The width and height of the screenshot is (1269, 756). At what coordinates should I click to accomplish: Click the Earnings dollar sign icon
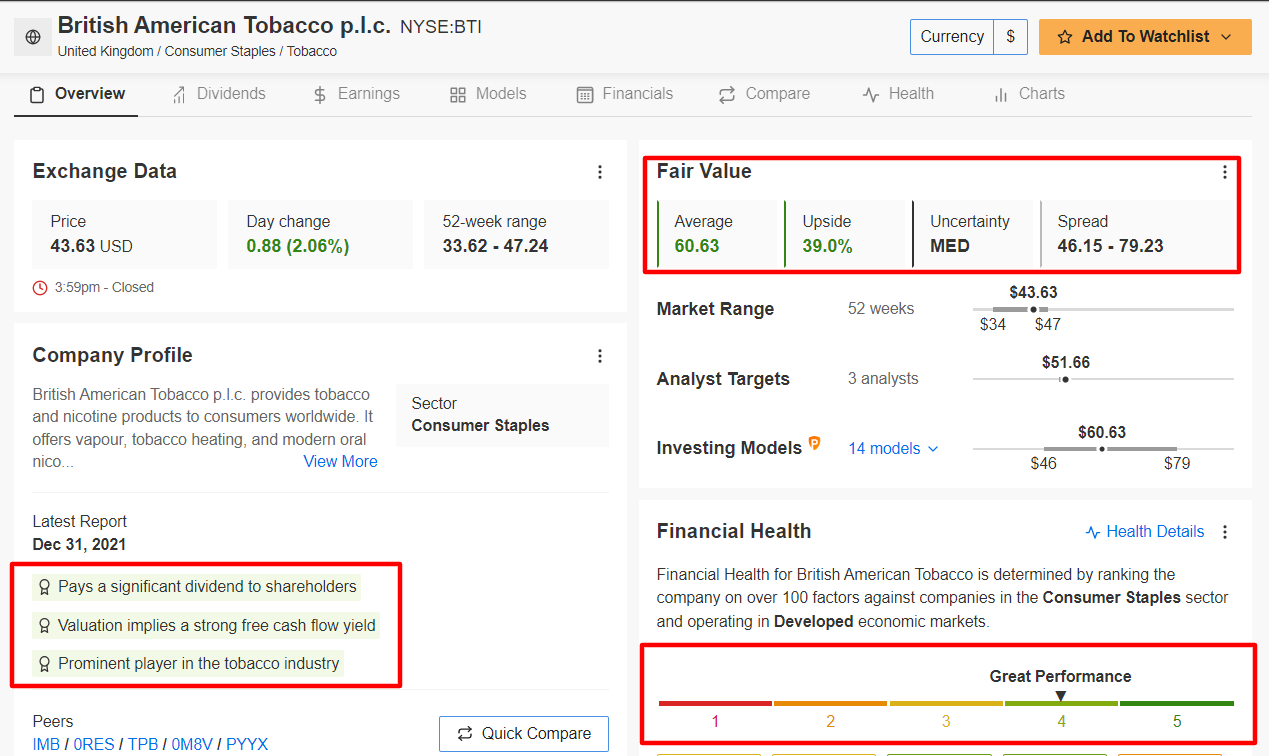point(320,95)
